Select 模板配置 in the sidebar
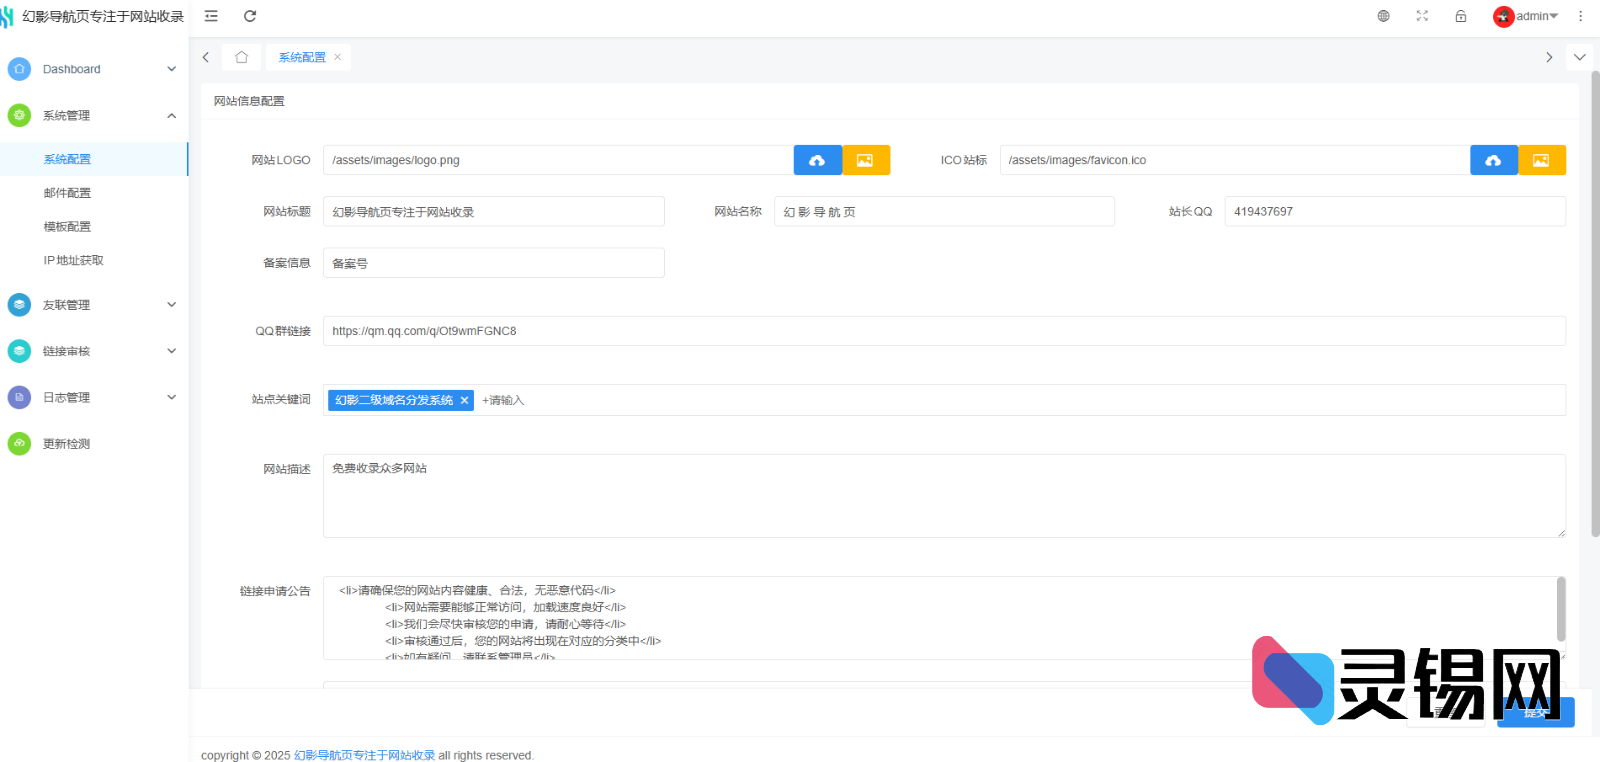This screenshot has width=1600, height=762. click(x=67, y=227)
